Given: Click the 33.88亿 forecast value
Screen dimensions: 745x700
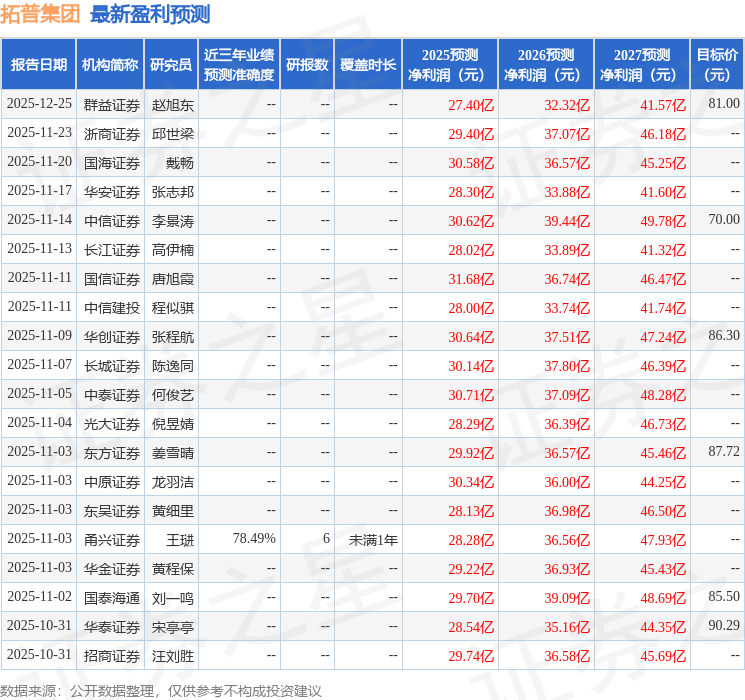Looking at the screenshot, I should (x=567, y=192).
